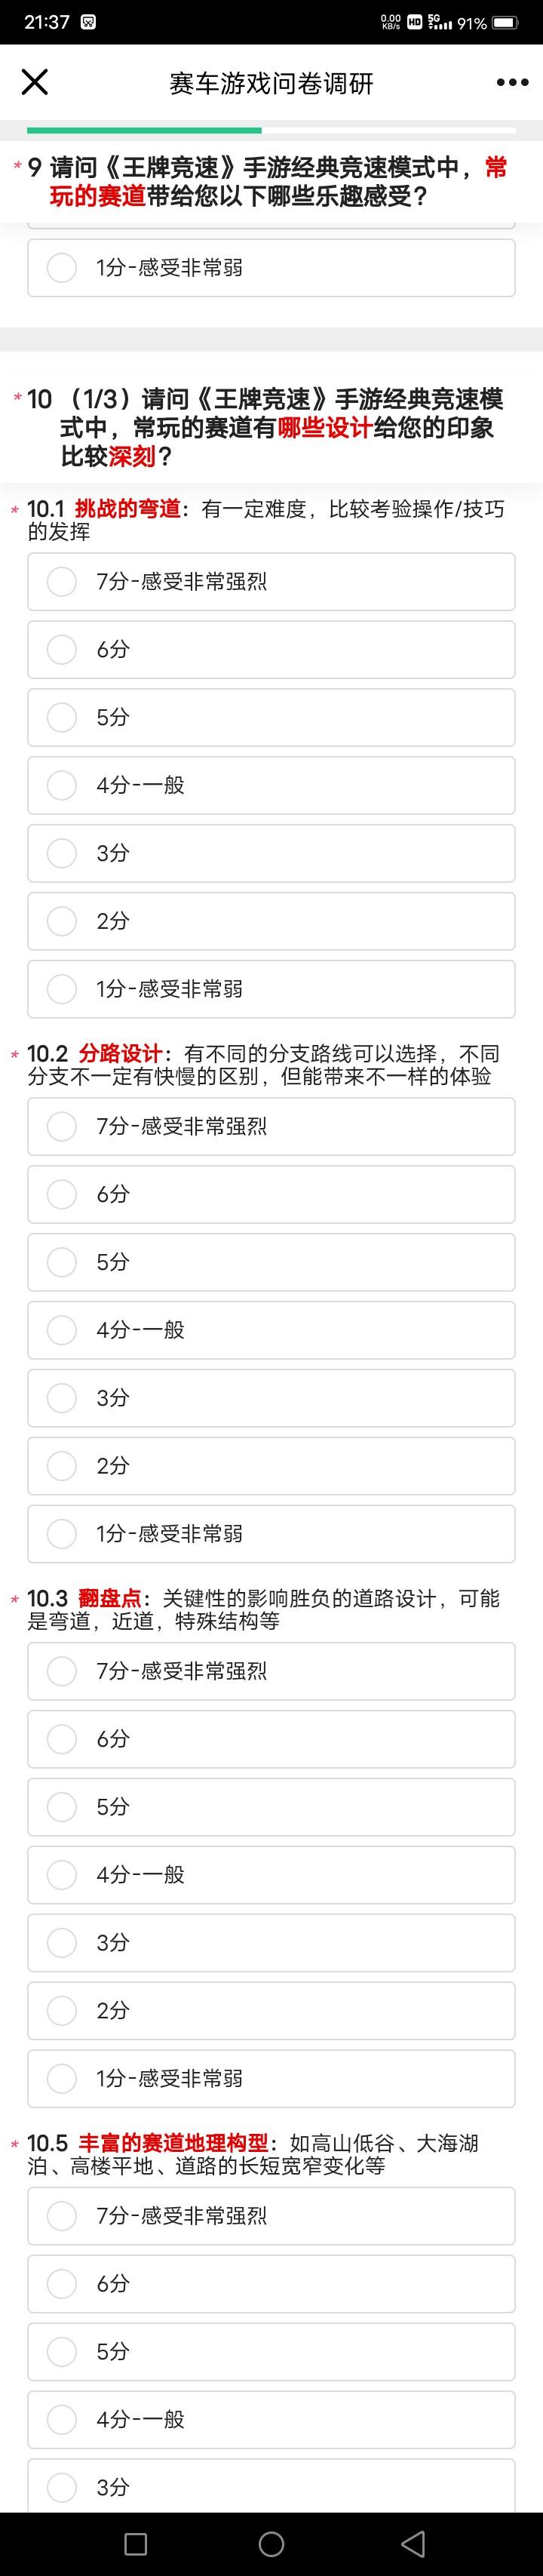543x2576 pixels.
Task: Close the survey with the X icon
Action: (x=35, y=82)
